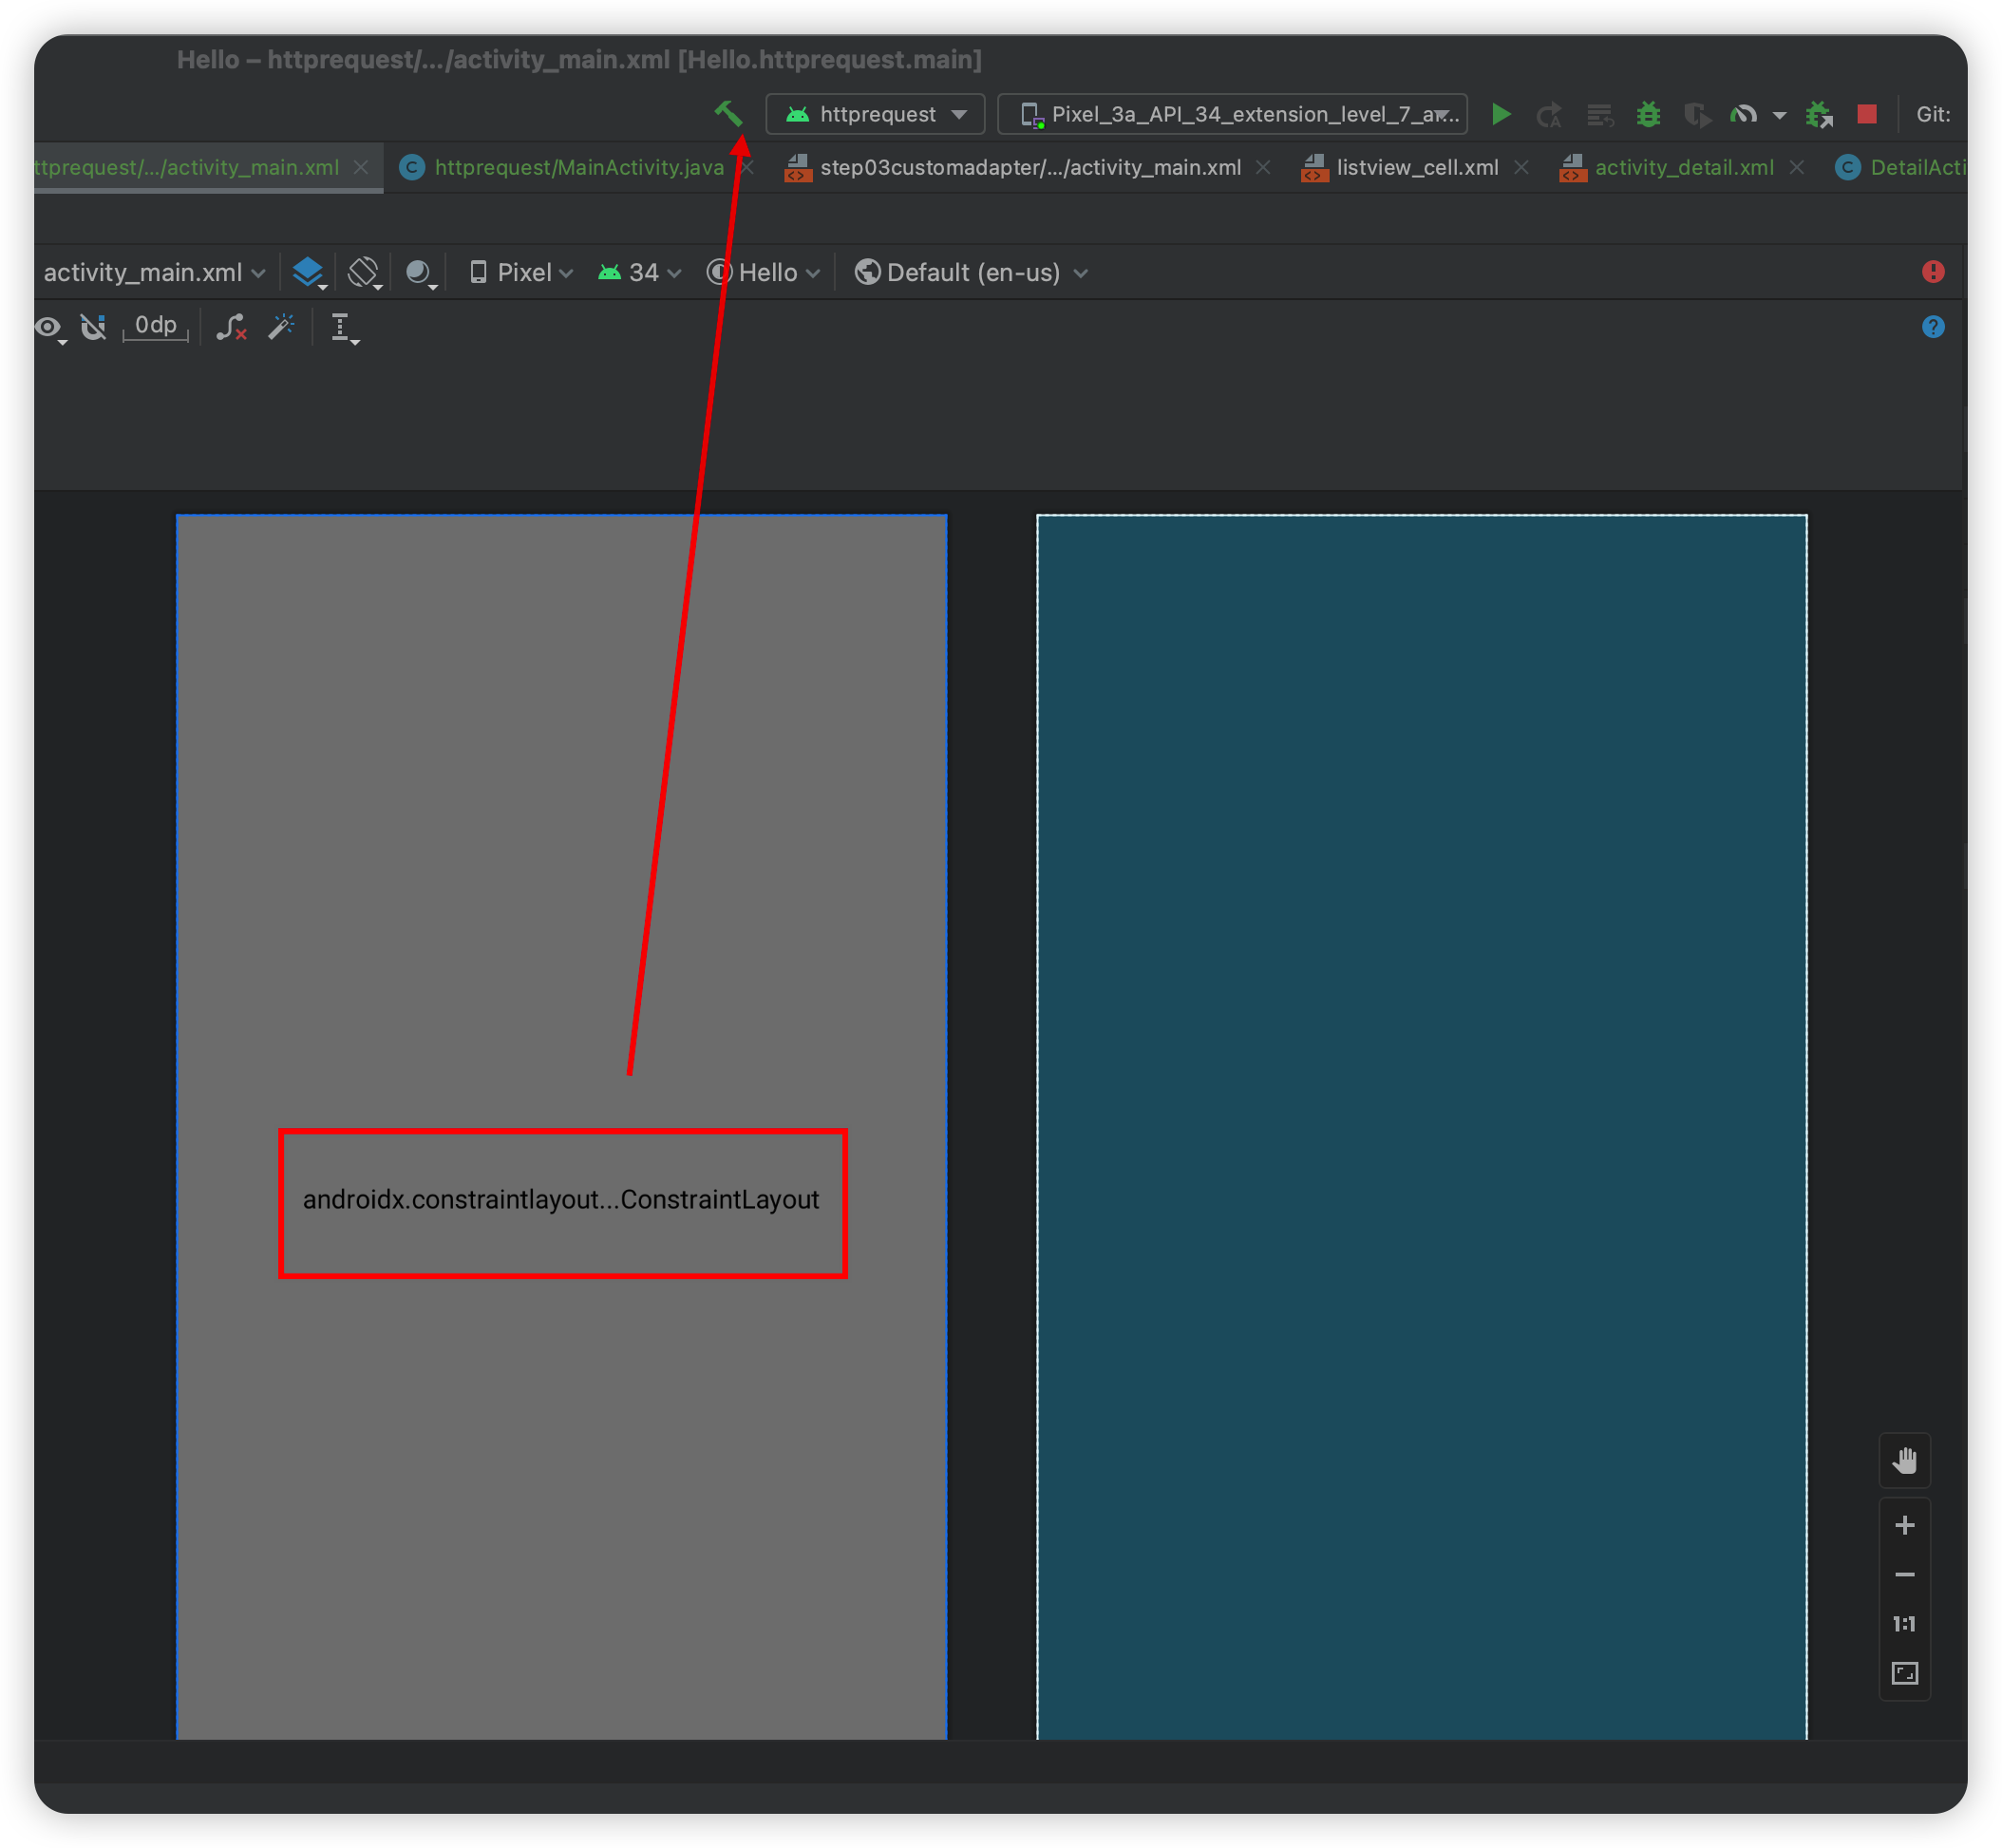Open the profiler gauge icon
Screen dimensions: 2002x1848
(1743, 114)
